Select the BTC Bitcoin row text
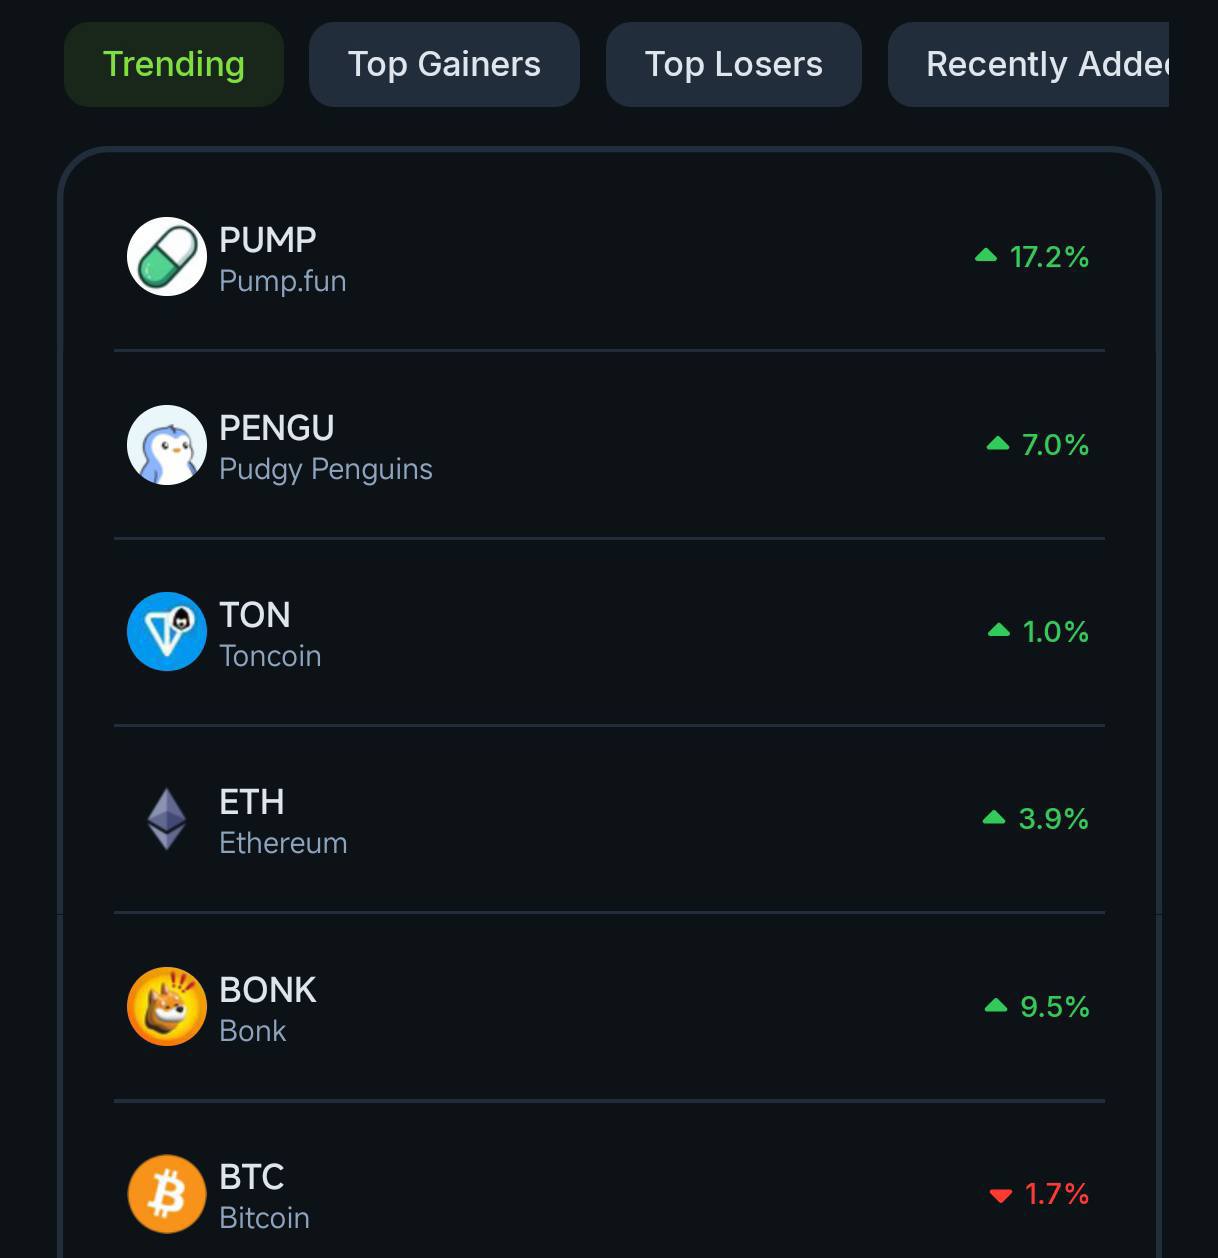 [264, 1196]
